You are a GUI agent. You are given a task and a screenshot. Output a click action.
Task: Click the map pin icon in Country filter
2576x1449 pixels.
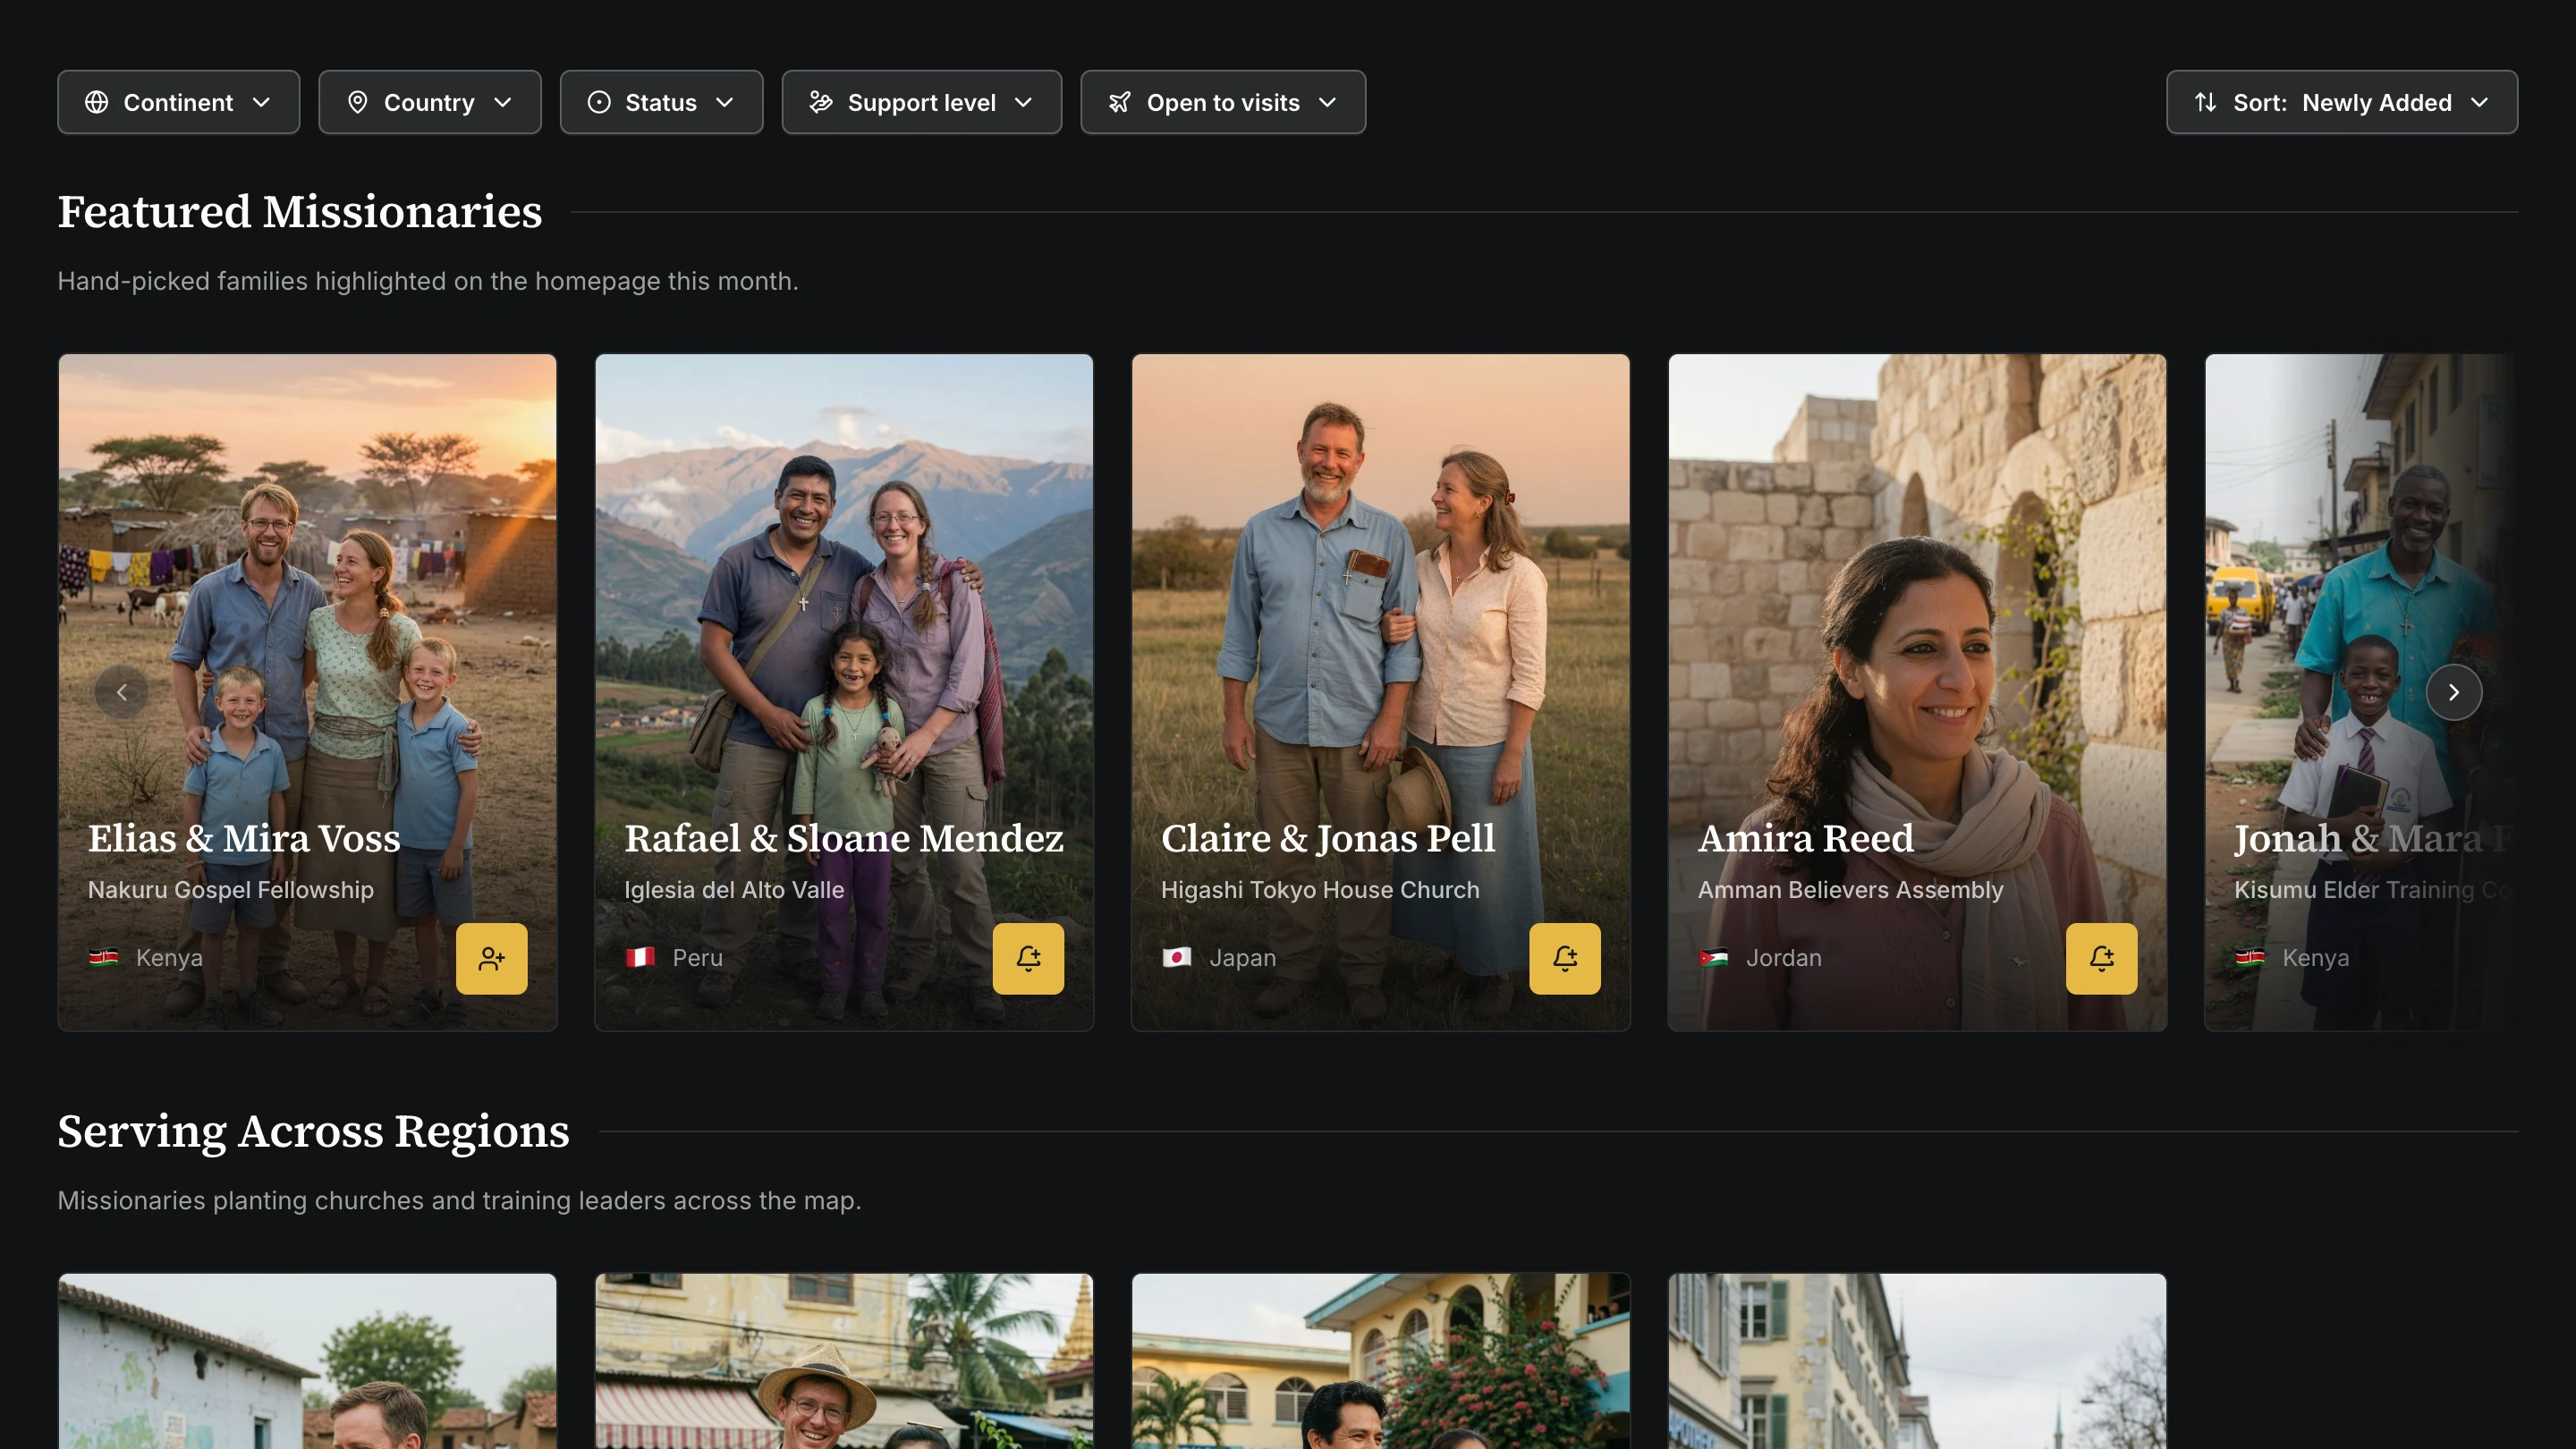357,102
